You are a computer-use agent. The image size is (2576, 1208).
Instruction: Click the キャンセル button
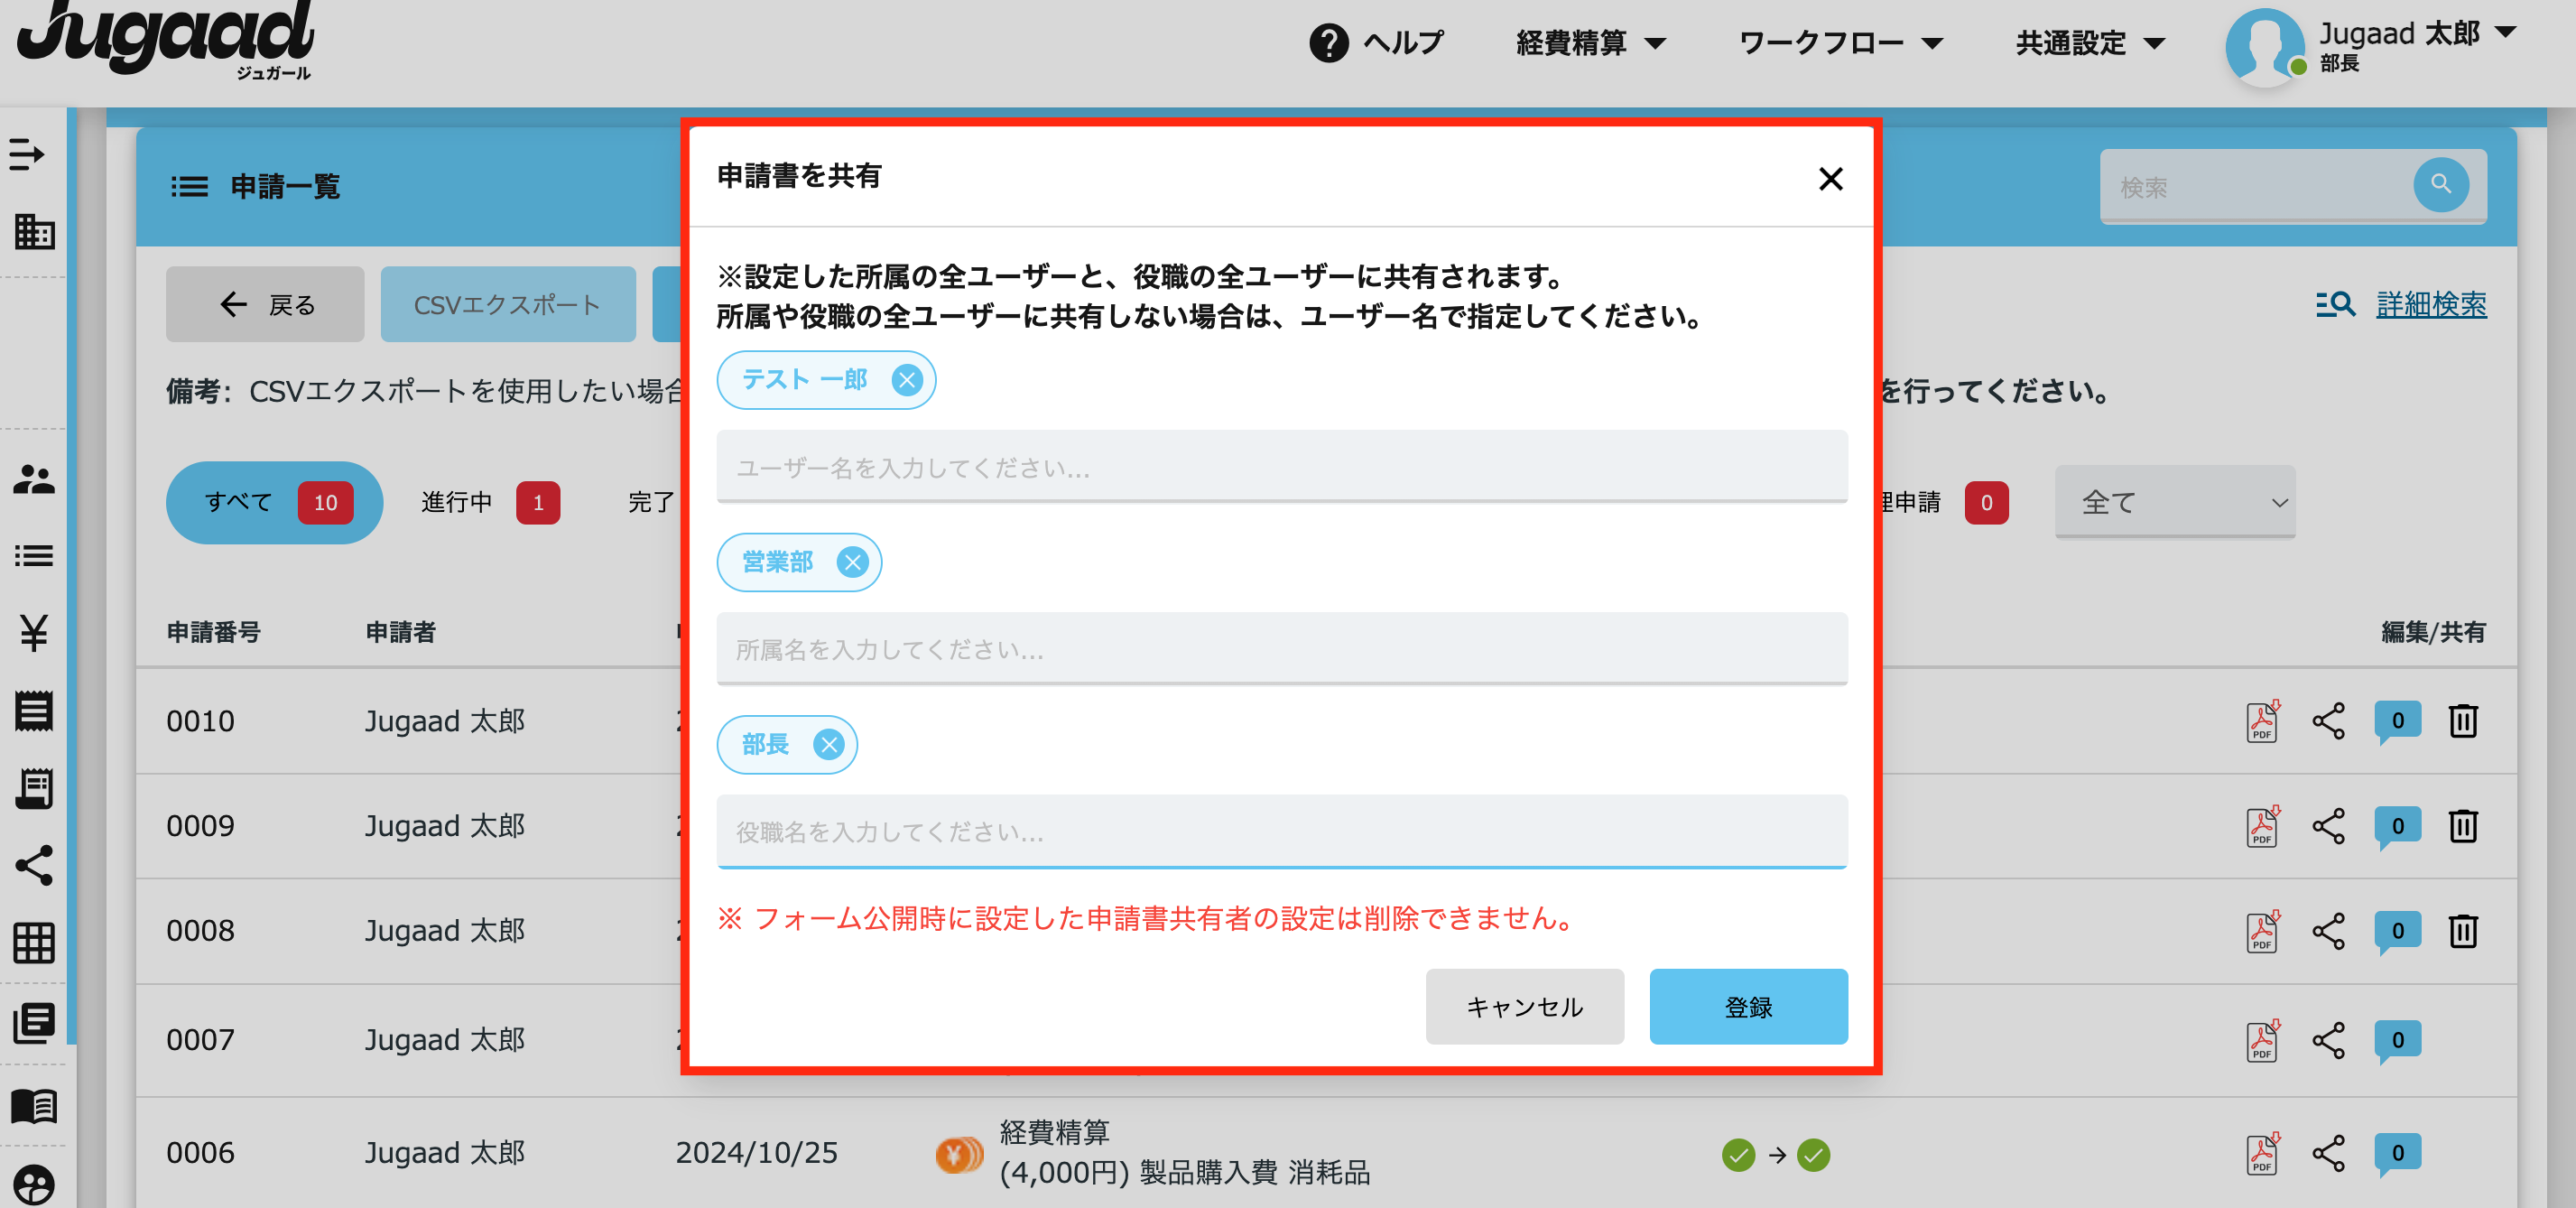click(1524, 1006)
